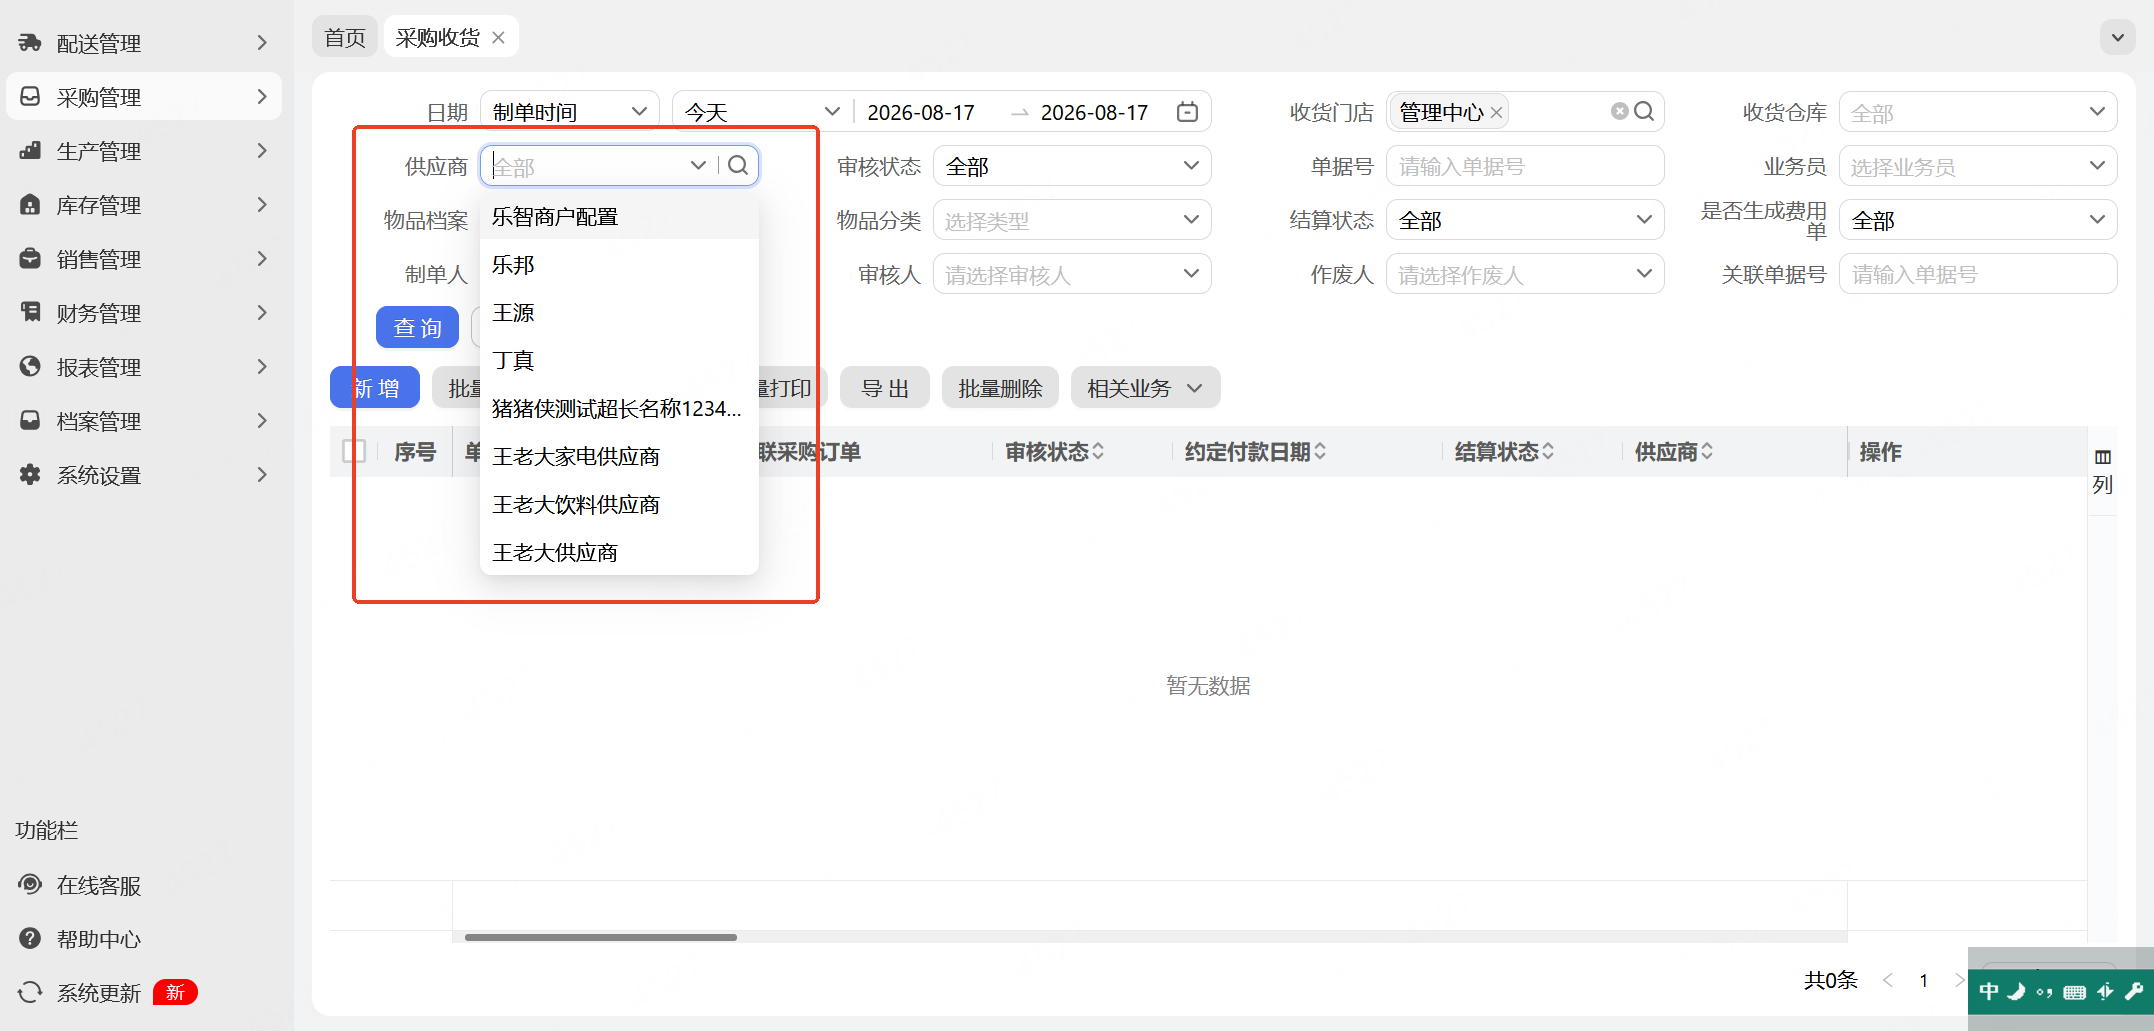The height and width of the screenshot is (1031, 2154).
Task: Switch to the 首页 tab
Action: click(x=345, y=38)
